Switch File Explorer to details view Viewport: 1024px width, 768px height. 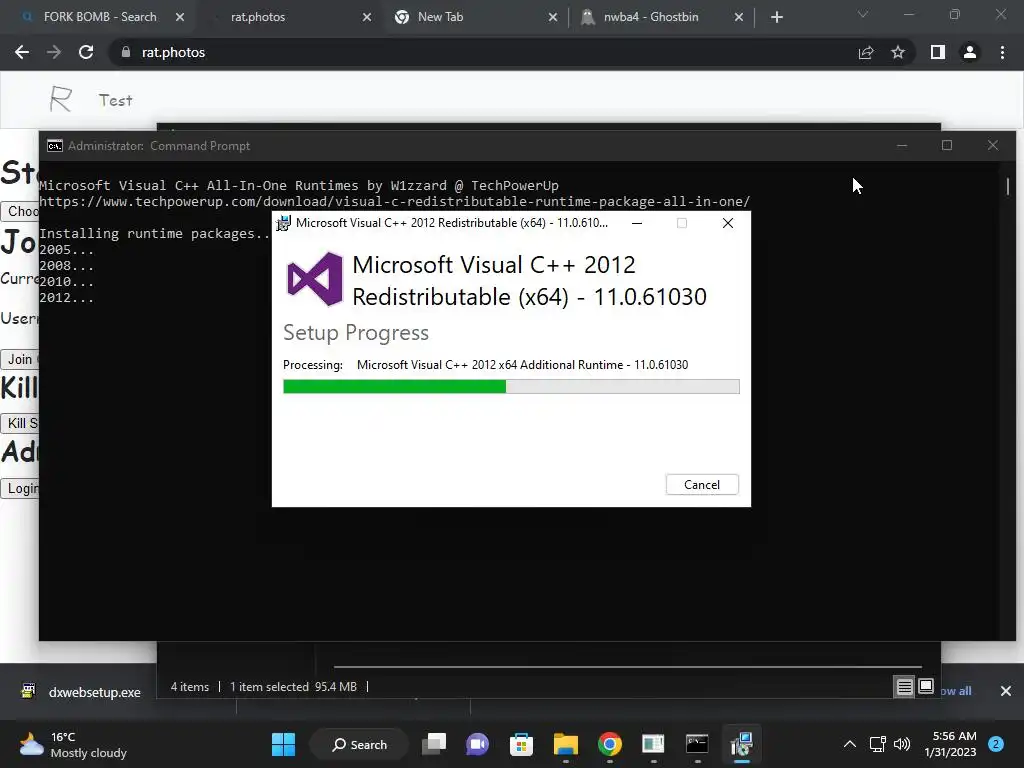(904, 686)
